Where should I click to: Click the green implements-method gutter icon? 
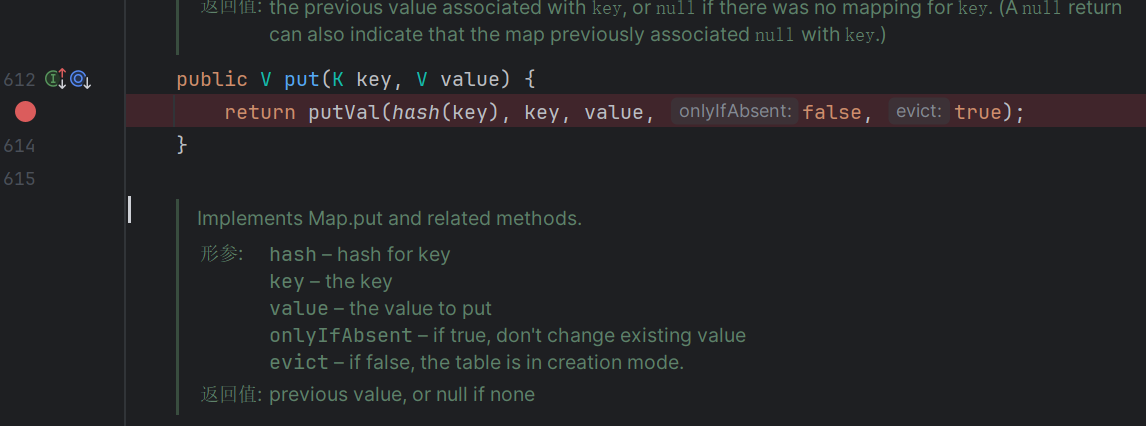56,79
